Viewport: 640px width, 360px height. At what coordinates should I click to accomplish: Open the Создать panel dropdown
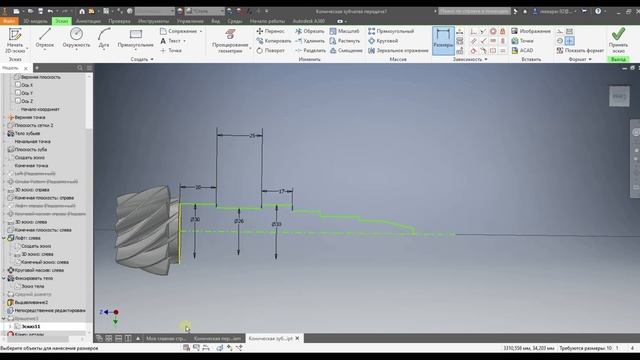142,60
